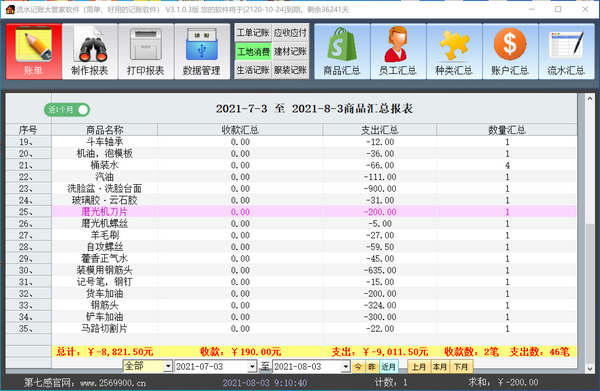Select the 斗车轴承 row name
The image size is (600, 391).
click(x=104, y=142)
